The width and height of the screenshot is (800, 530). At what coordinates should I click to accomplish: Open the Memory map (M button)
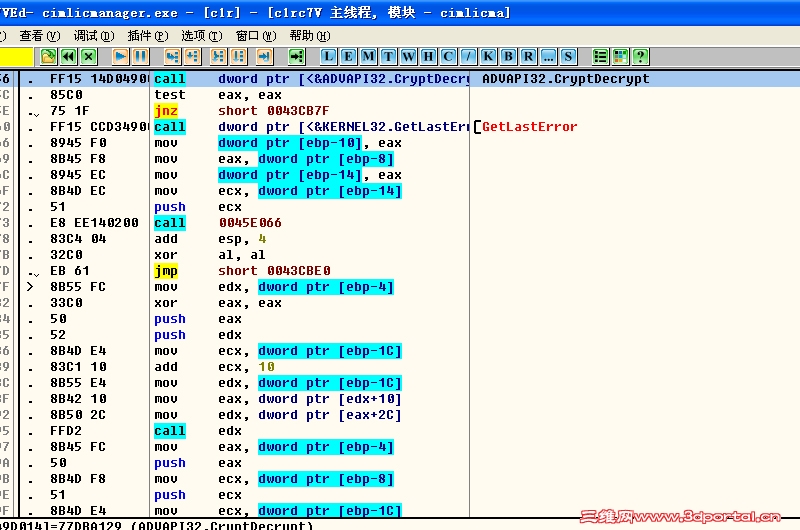point(368,56)
